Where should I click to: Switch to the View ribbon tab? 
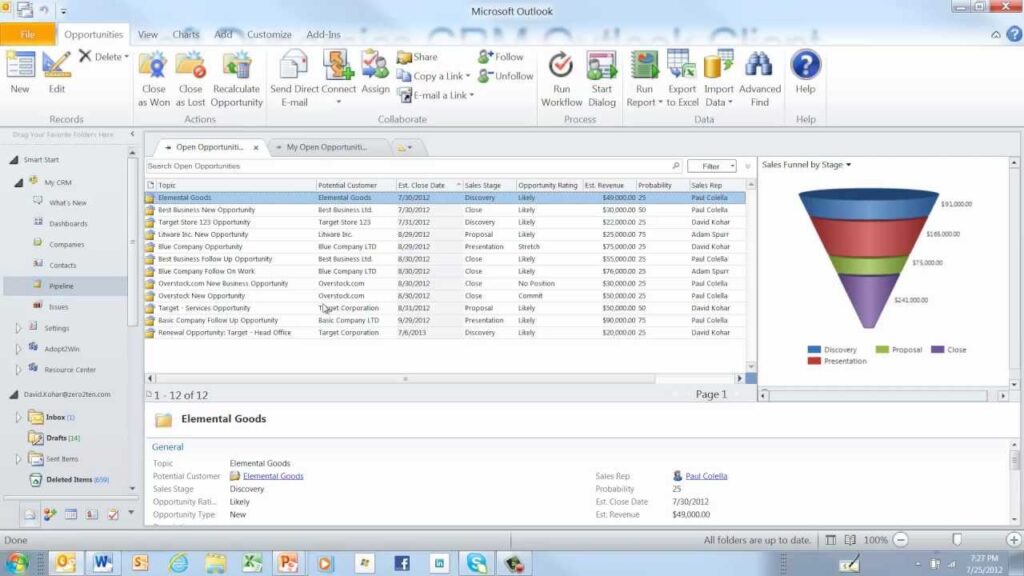[148, 35]
